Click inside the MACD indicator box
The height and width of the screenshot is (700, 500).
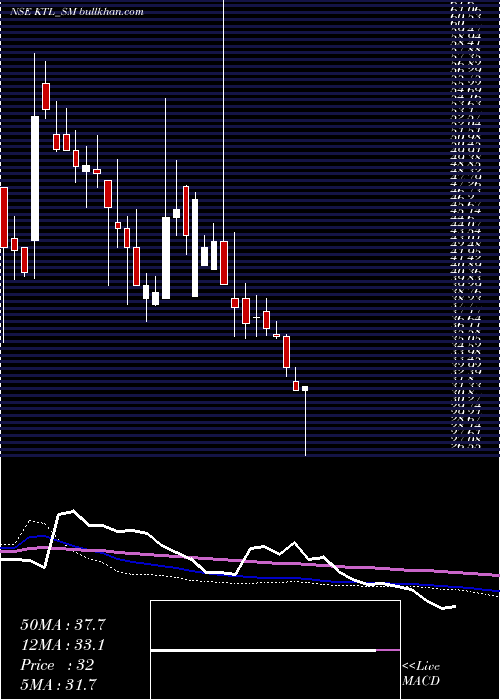pos(275,650)
